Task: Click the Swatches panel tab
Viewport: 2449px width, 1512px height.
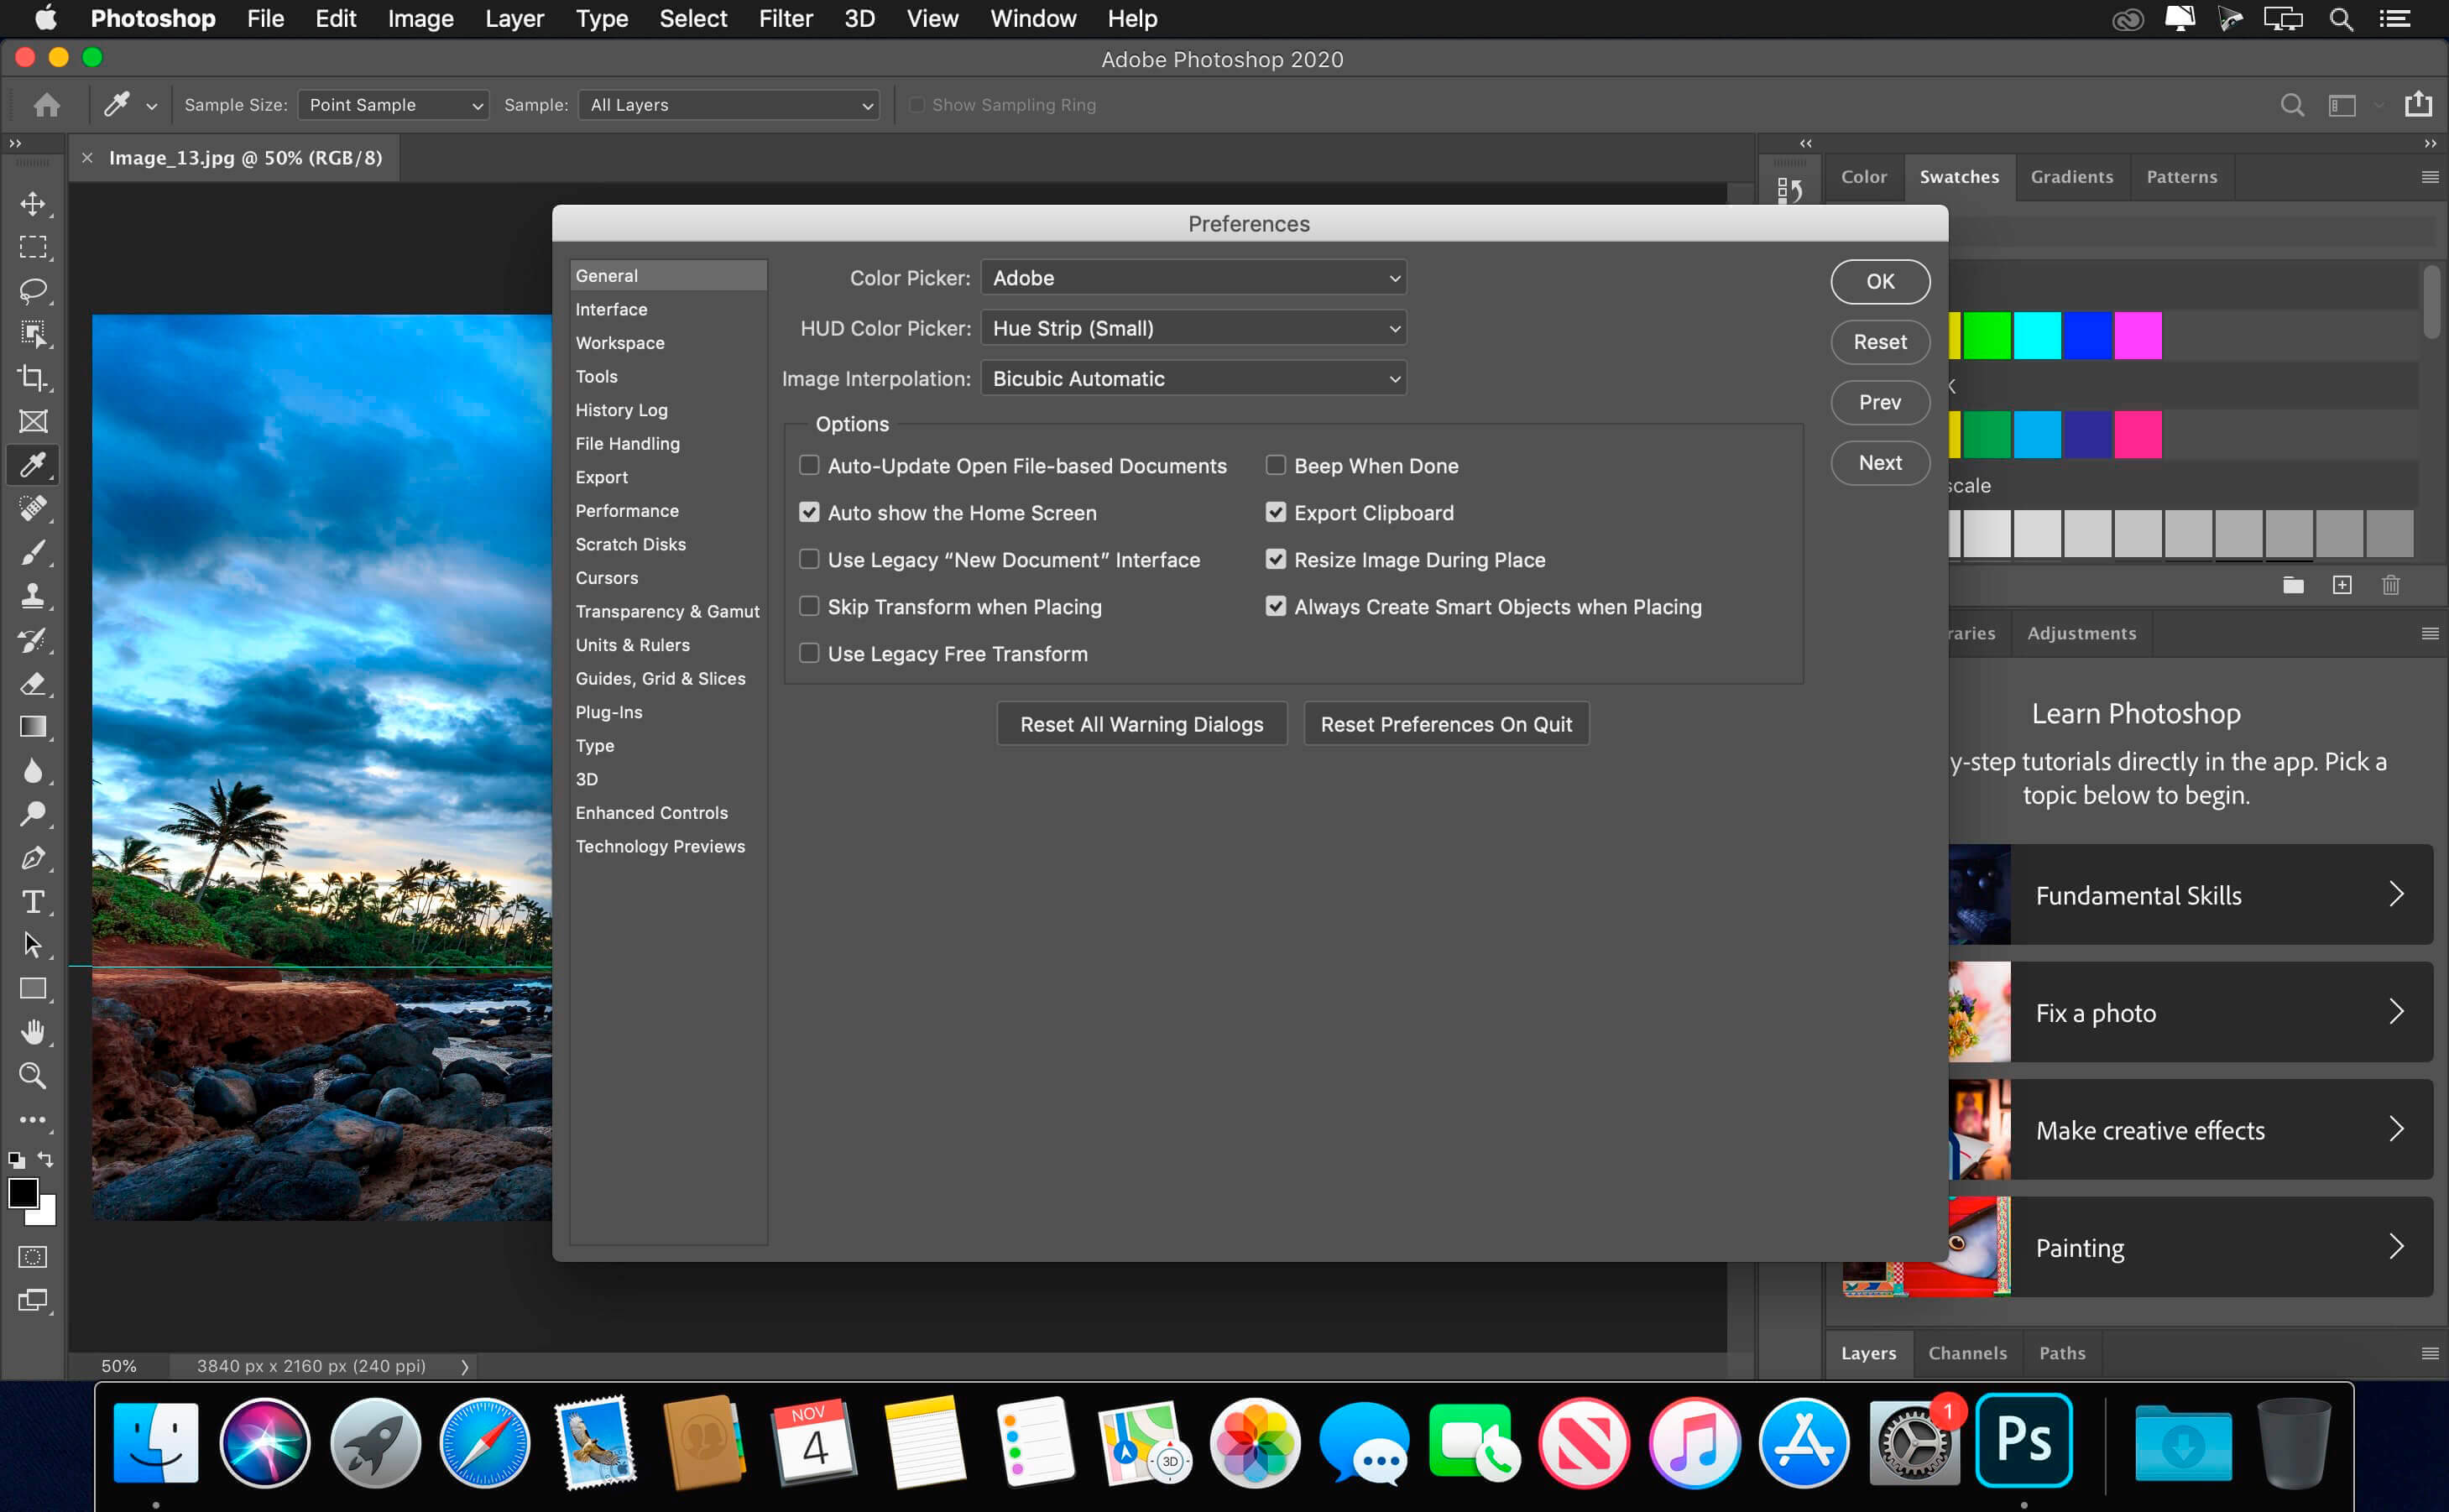Action: (x=1957, y=175)
